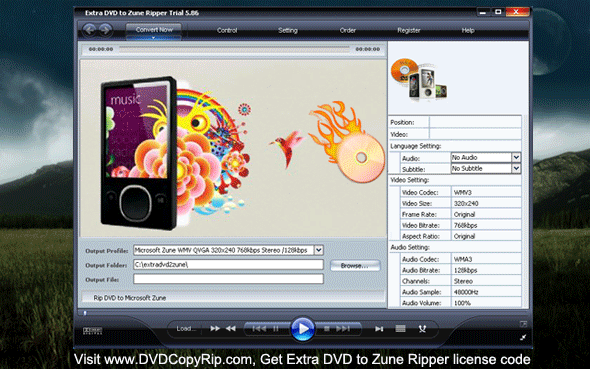This screenshot has width=590, height=369.
Task: Click the stop icon
Action: 327,329
